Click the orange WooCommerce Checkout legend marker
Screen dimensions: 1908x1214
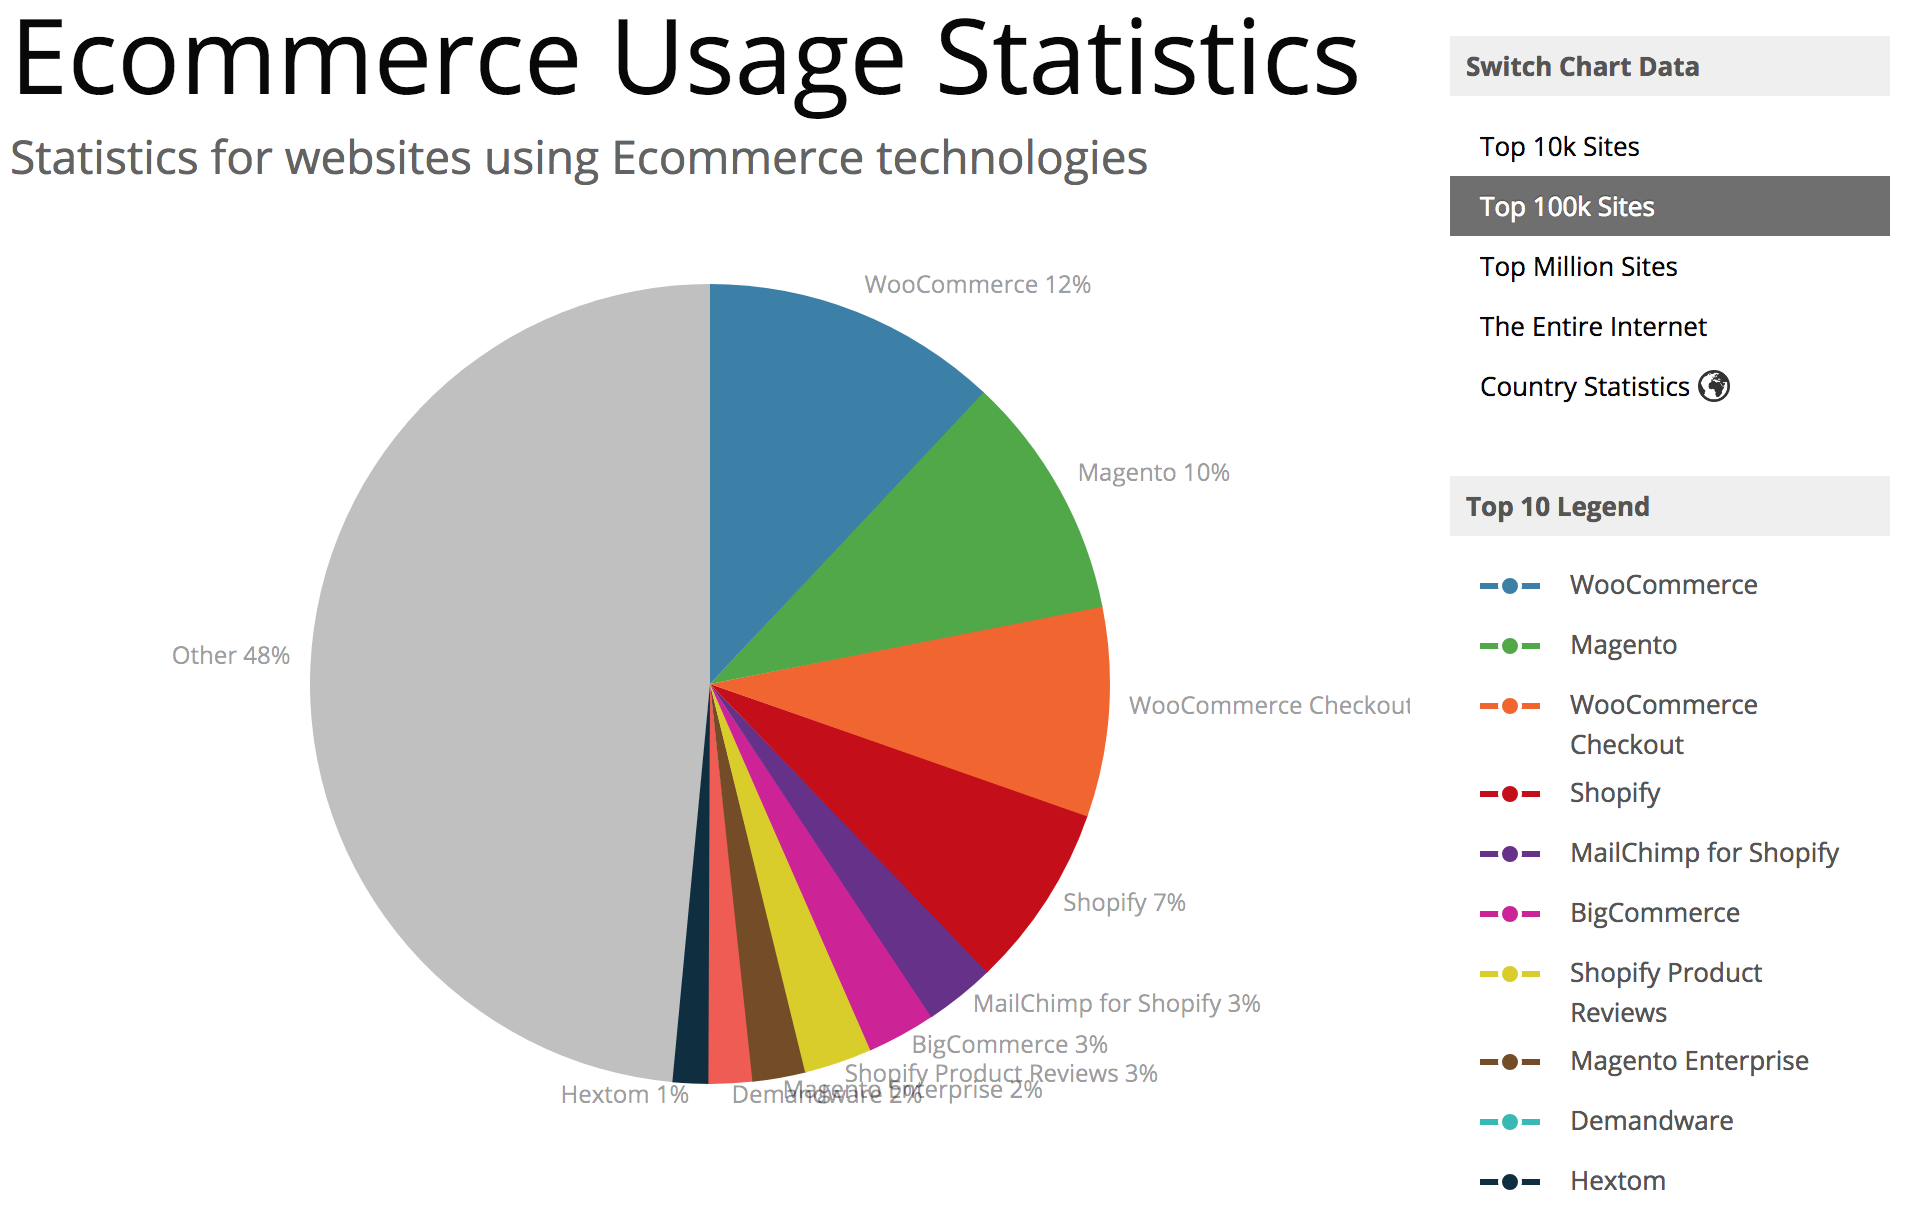[1510, 706]
